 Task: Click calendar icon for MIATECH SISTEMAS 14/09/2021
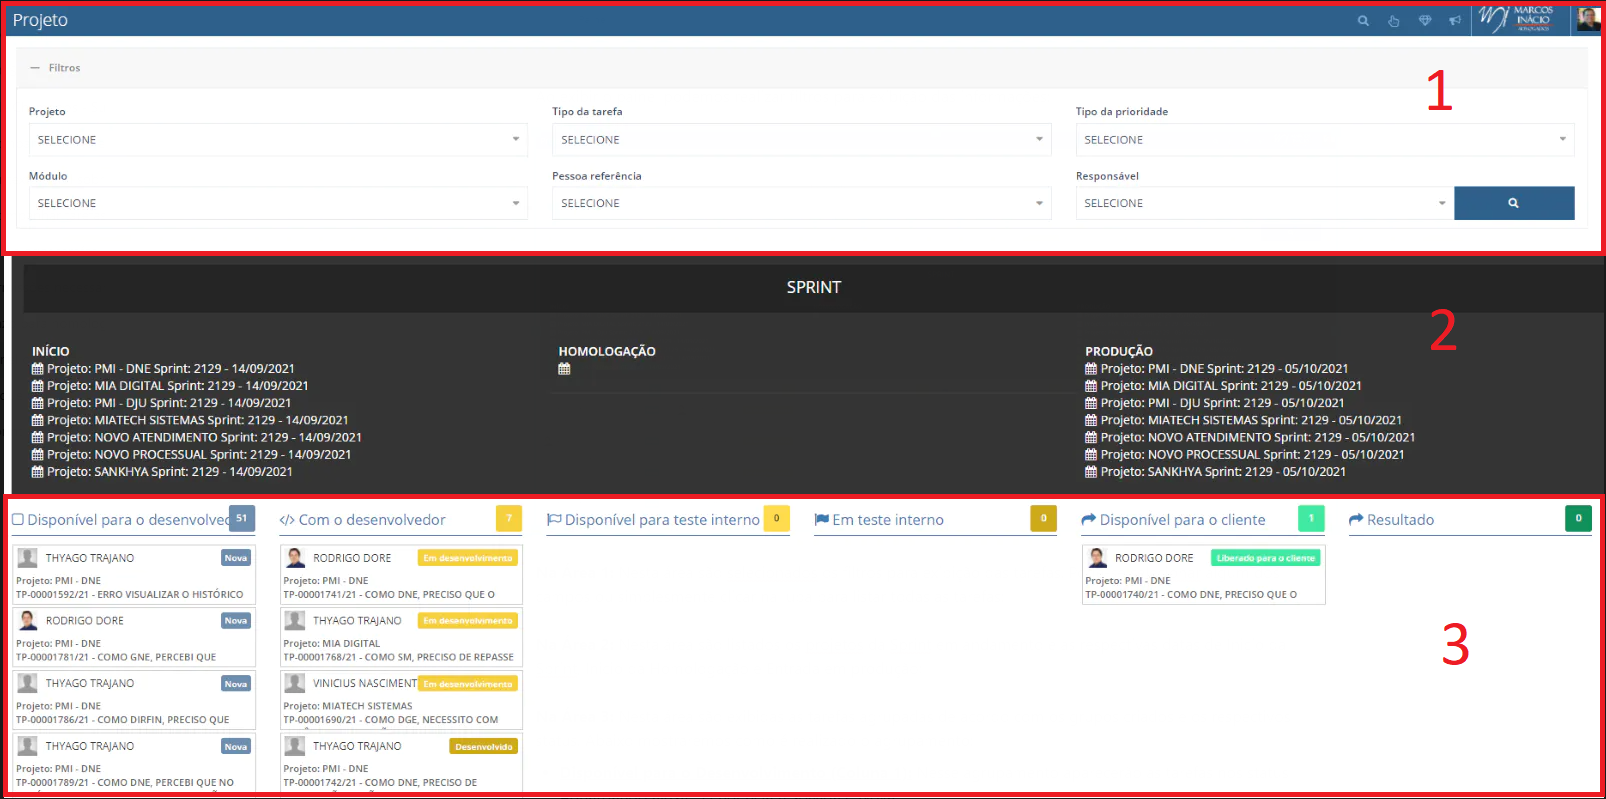pos(38,420)
